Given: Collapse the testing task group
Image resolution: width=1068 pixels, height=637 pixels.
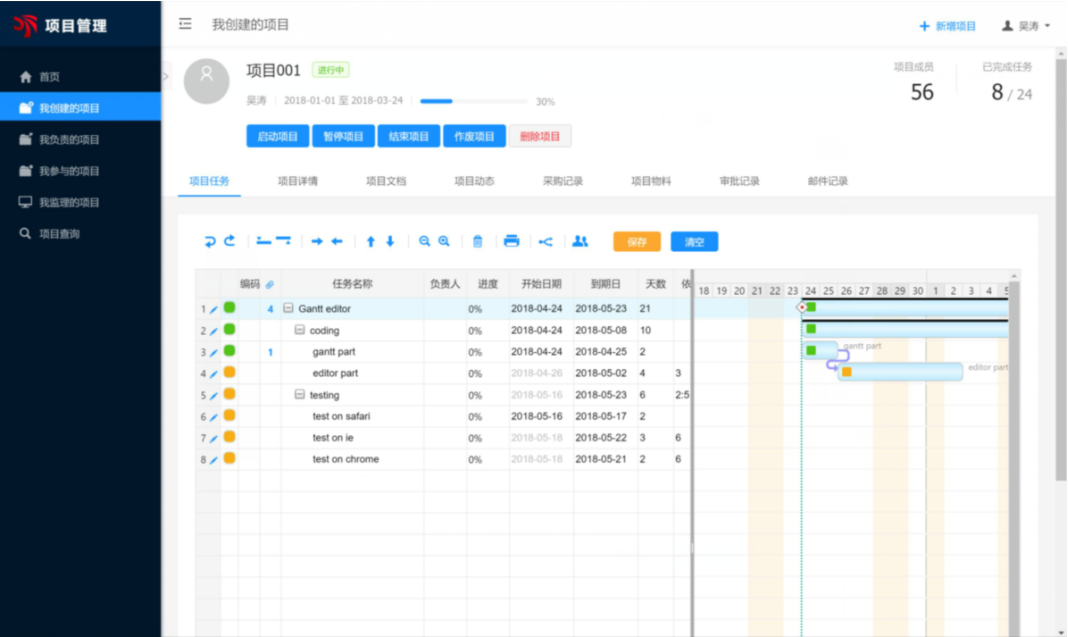Looking at the screenshot, I should click(299, 395).
